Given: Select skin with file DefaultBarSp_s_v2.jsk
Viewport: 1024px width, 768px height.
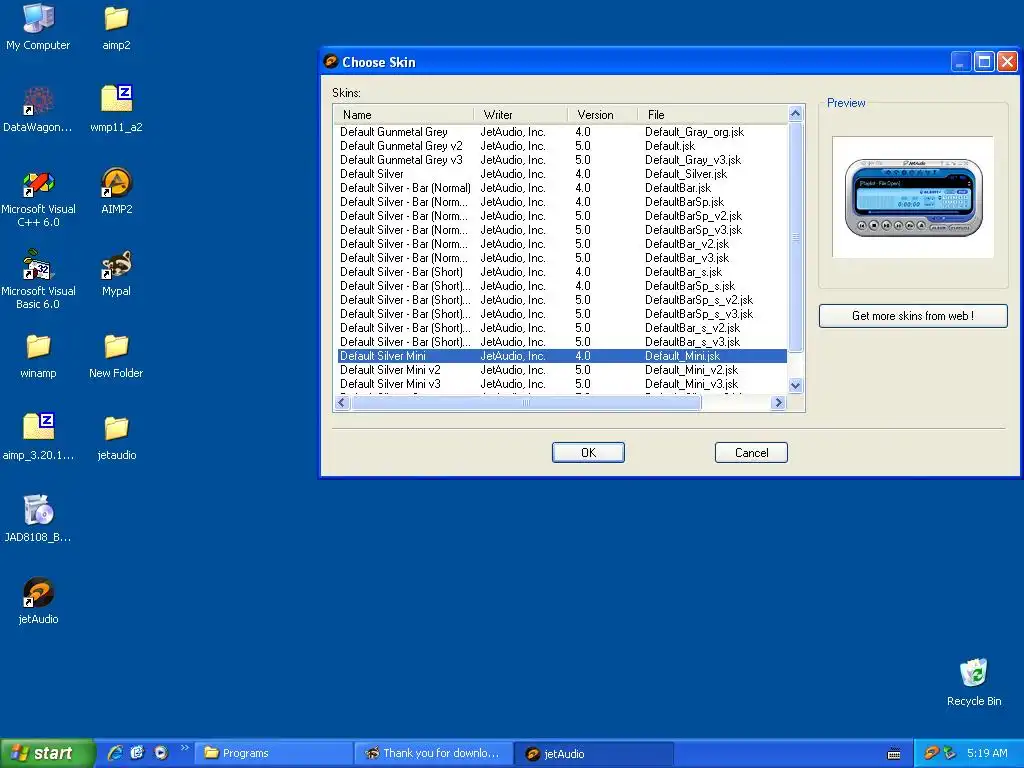Looking at the screenshot, I should pyautogui.click(x=562, y=300).
